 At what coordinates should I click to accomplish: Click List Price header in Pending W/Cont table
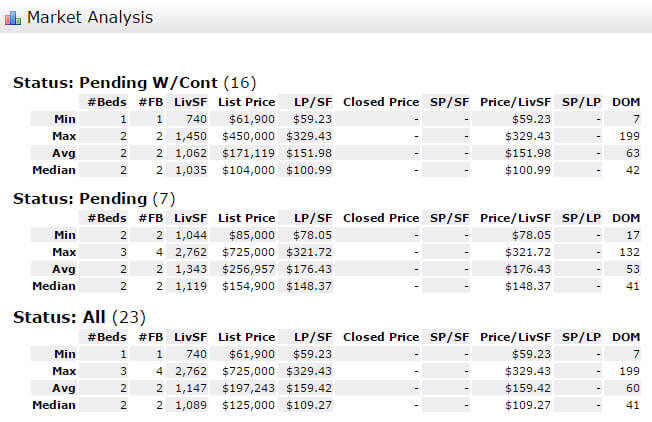coord(246,101)
